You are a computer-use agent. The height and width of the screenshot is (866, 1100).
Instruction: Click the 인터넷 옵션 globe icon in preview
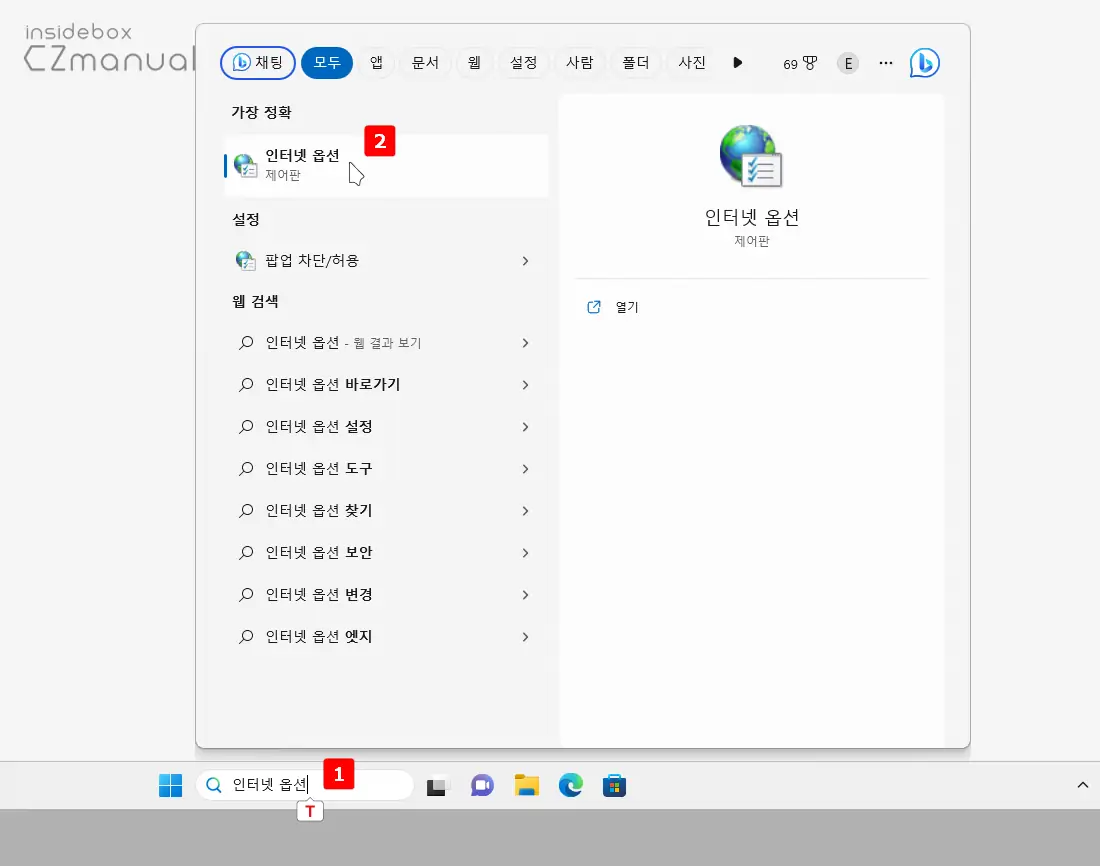[x=751, y=155]
